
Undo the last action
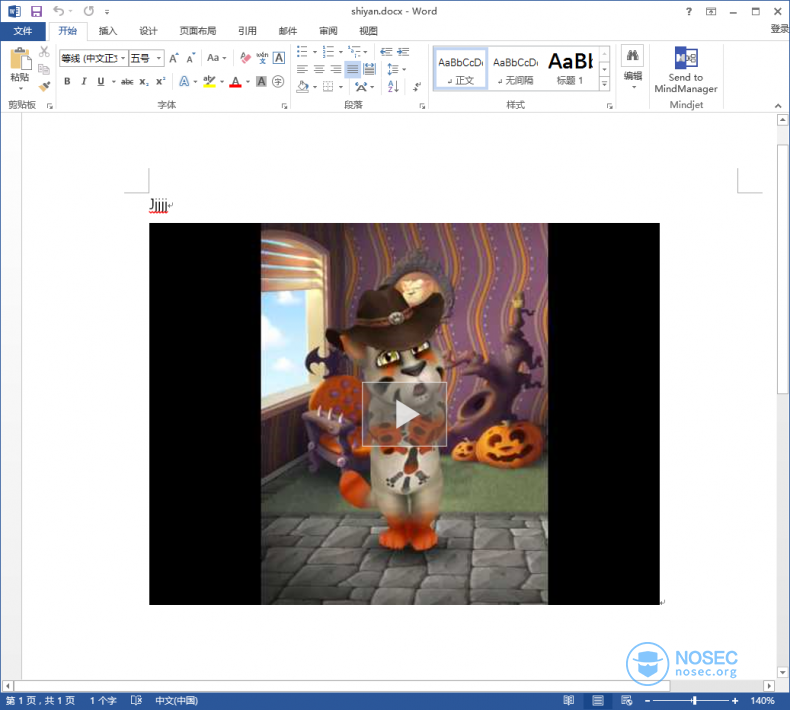[59, 11]
